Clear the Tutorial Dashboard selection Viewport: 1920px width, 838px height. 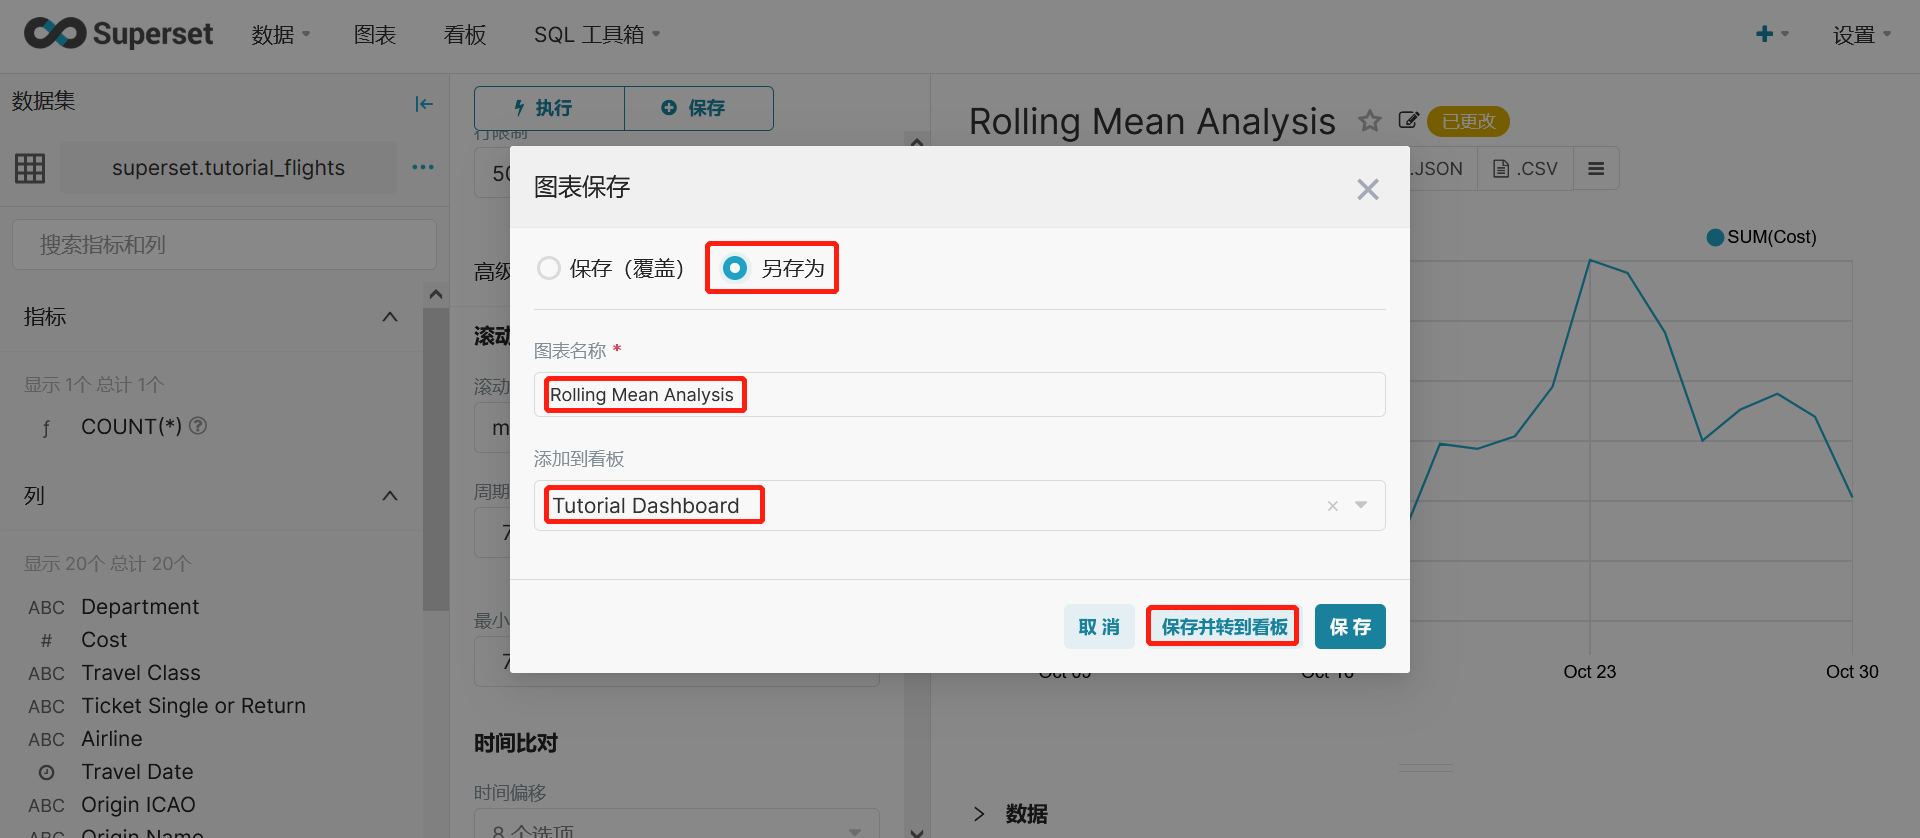pos(1332,506)
